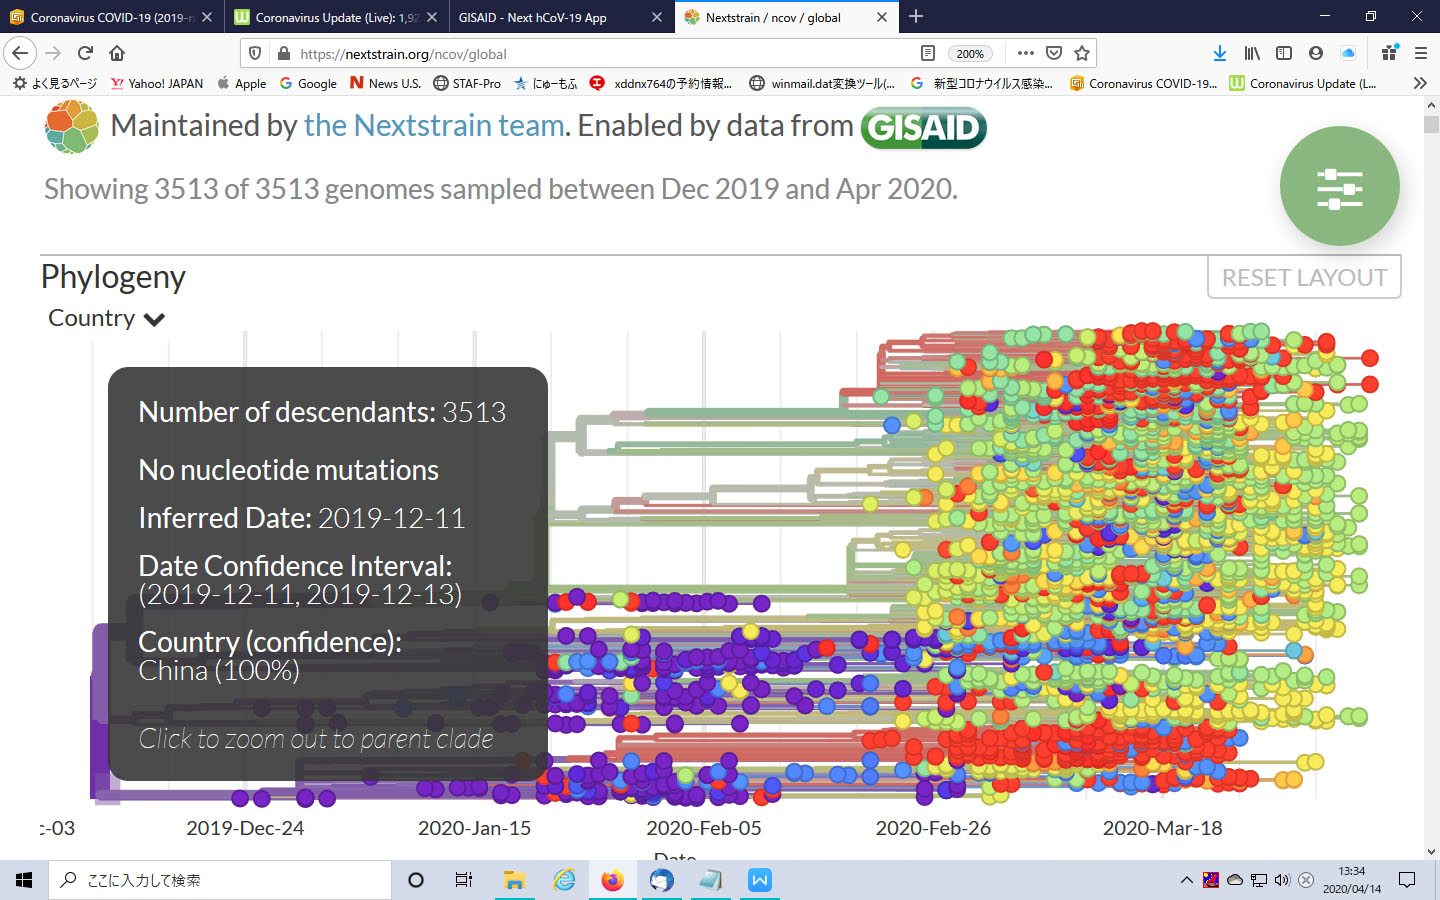
Task: Click the 200% zoom level indicator
Action: click(x=969, y=54)
